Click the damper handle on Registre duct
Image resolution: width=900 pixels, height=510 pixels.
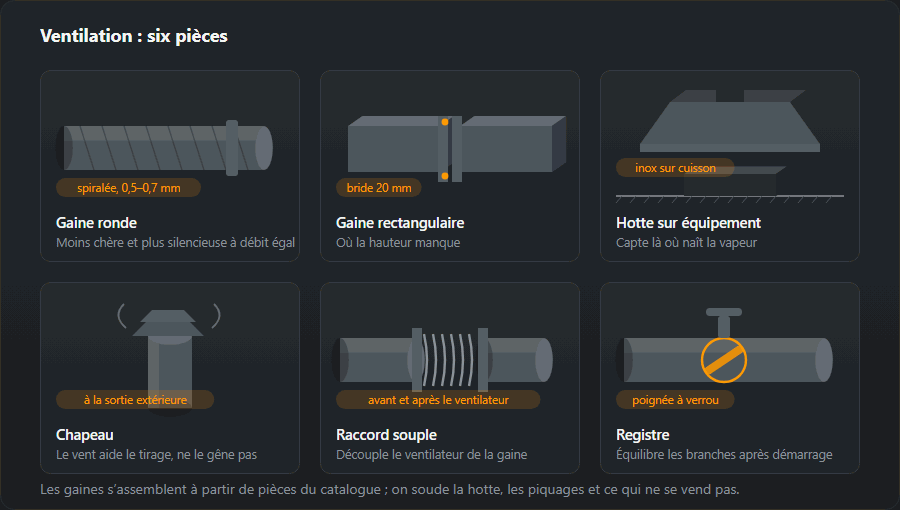pyautogui.click(x=724, y=323)
